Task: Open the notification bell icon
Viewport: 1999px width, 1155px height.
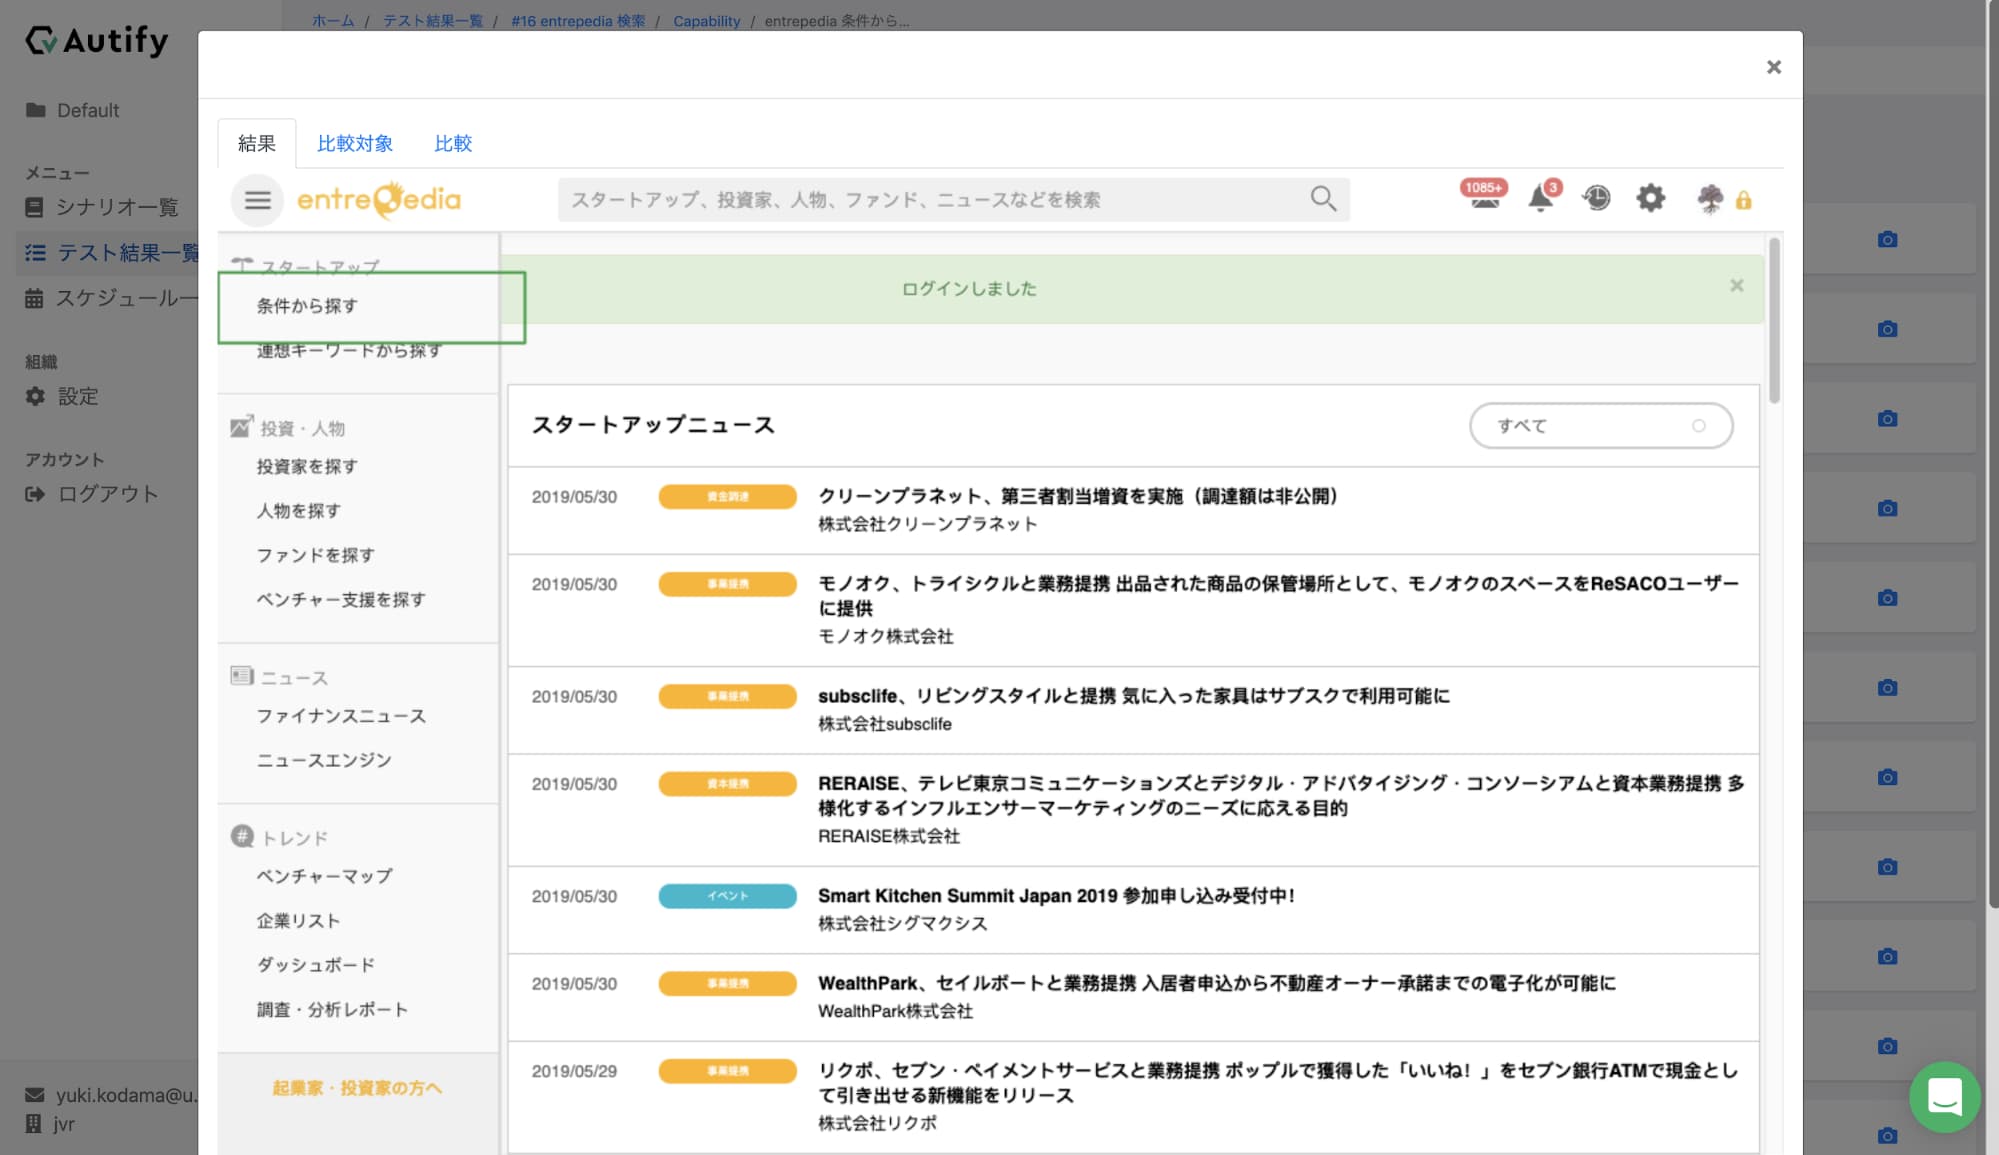Action: (1542, 197)
